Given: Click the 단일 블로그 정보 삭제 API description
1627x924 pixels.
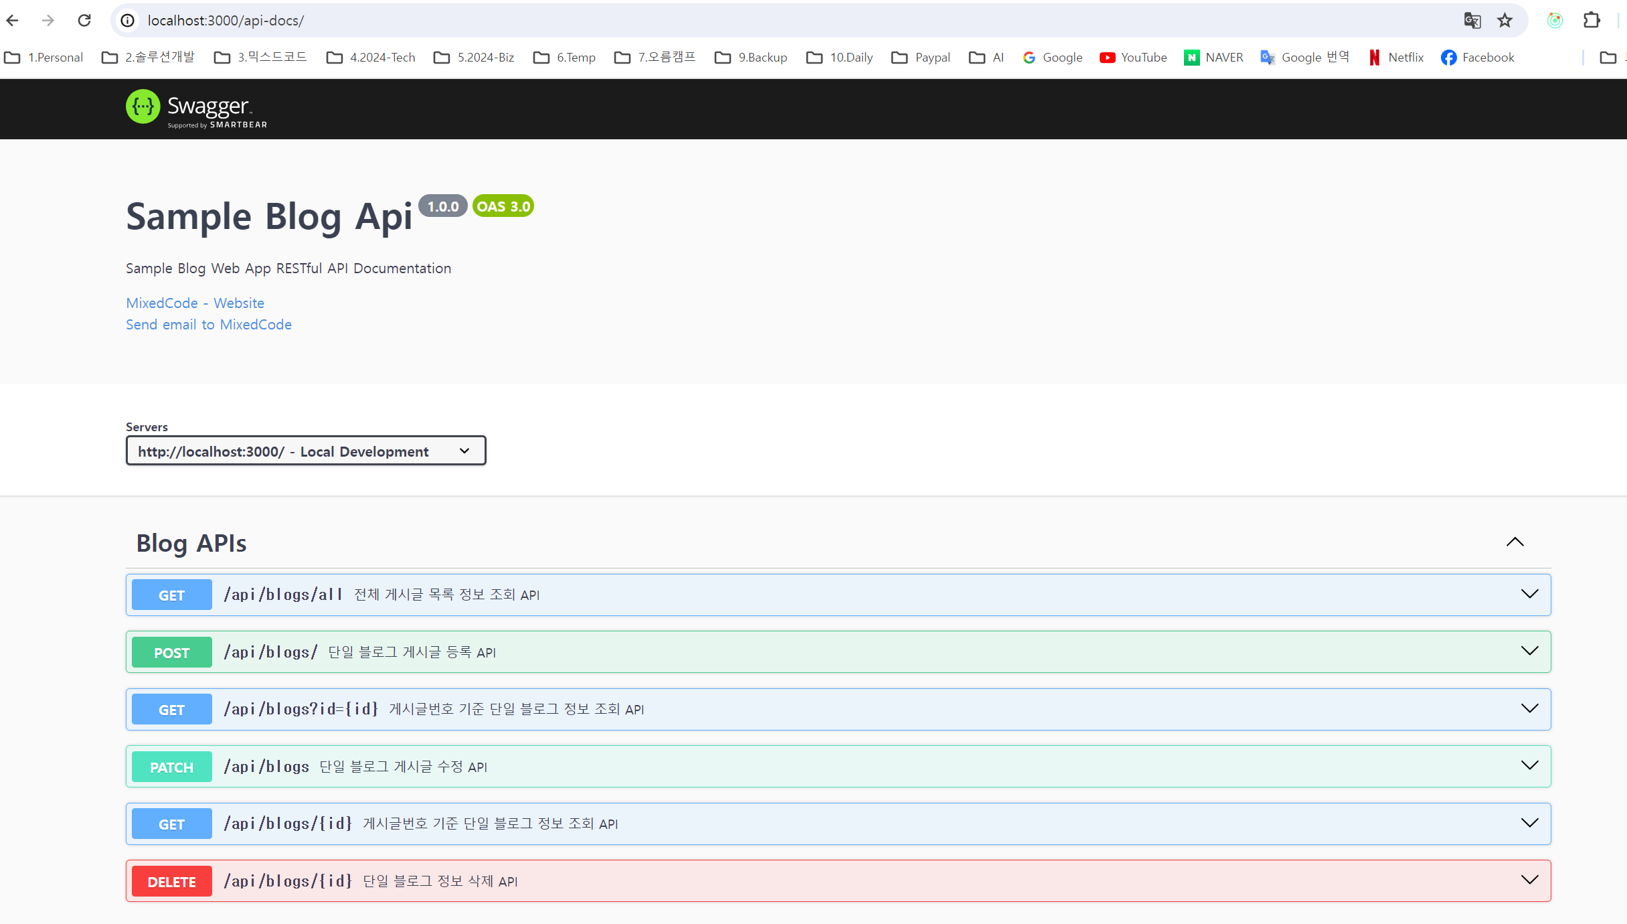Looking at the screenshot, I should pos(440,881).
